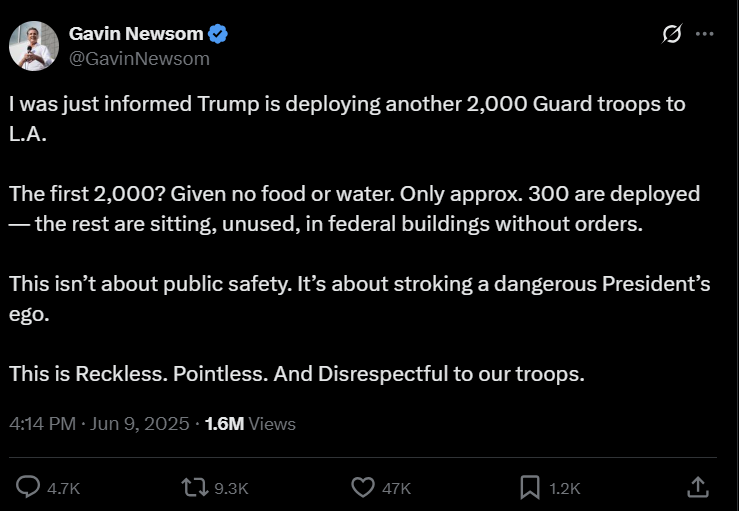Click the tweet's first sentence about Guard troops
The image size is (739, 511).
pos(347,104)
